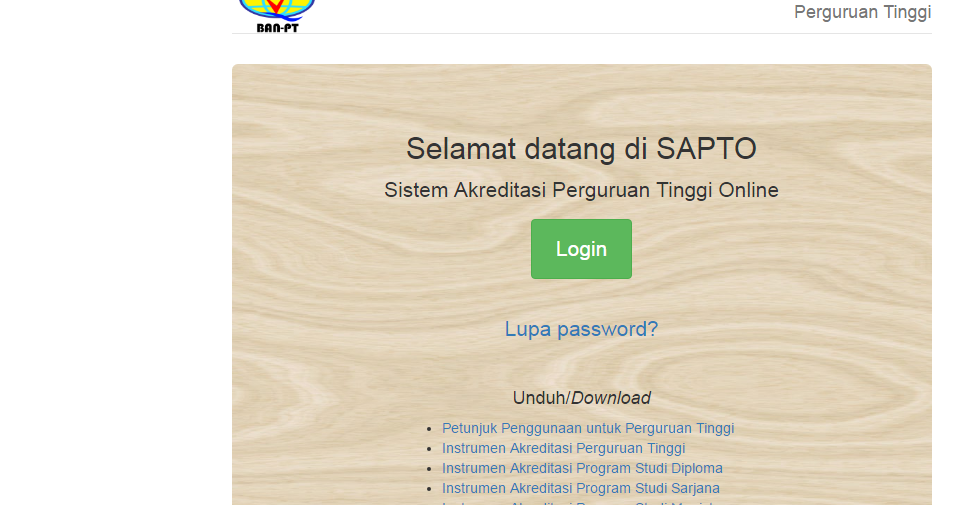This screenshot has width=962, height=505.
Task: Click the Sistem Akreditasi Perguruan Tinggi Online subtitle
Action: click(581, 190)
